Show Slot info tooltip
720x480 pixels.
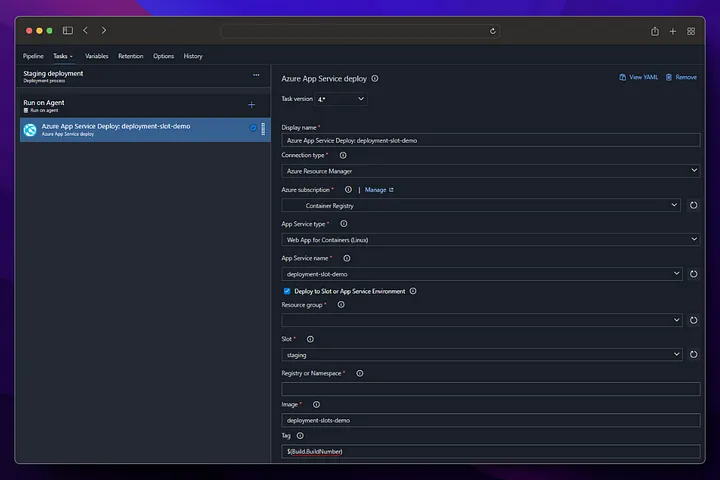click(310, 339)
